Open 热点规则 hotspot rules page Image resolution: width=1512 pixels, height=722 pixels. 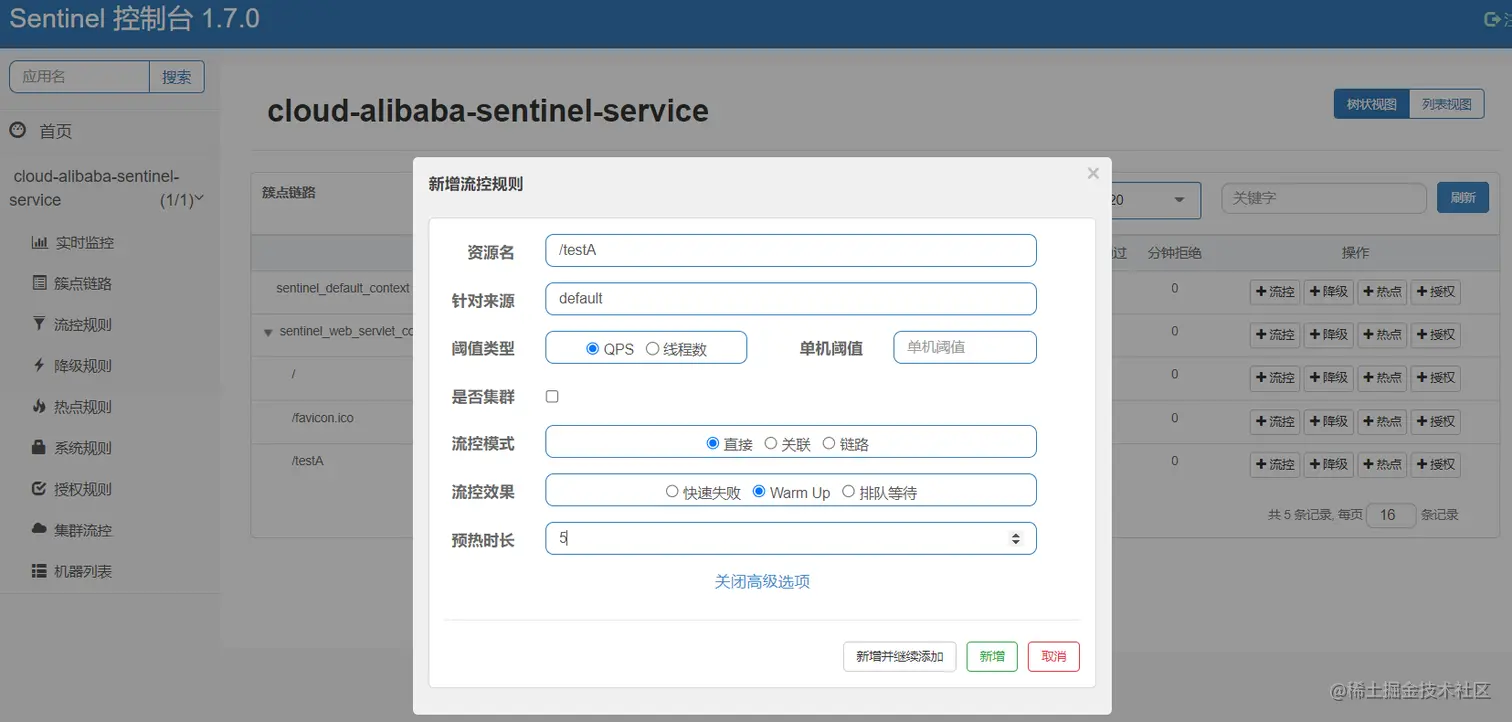(x=83, y=407)
